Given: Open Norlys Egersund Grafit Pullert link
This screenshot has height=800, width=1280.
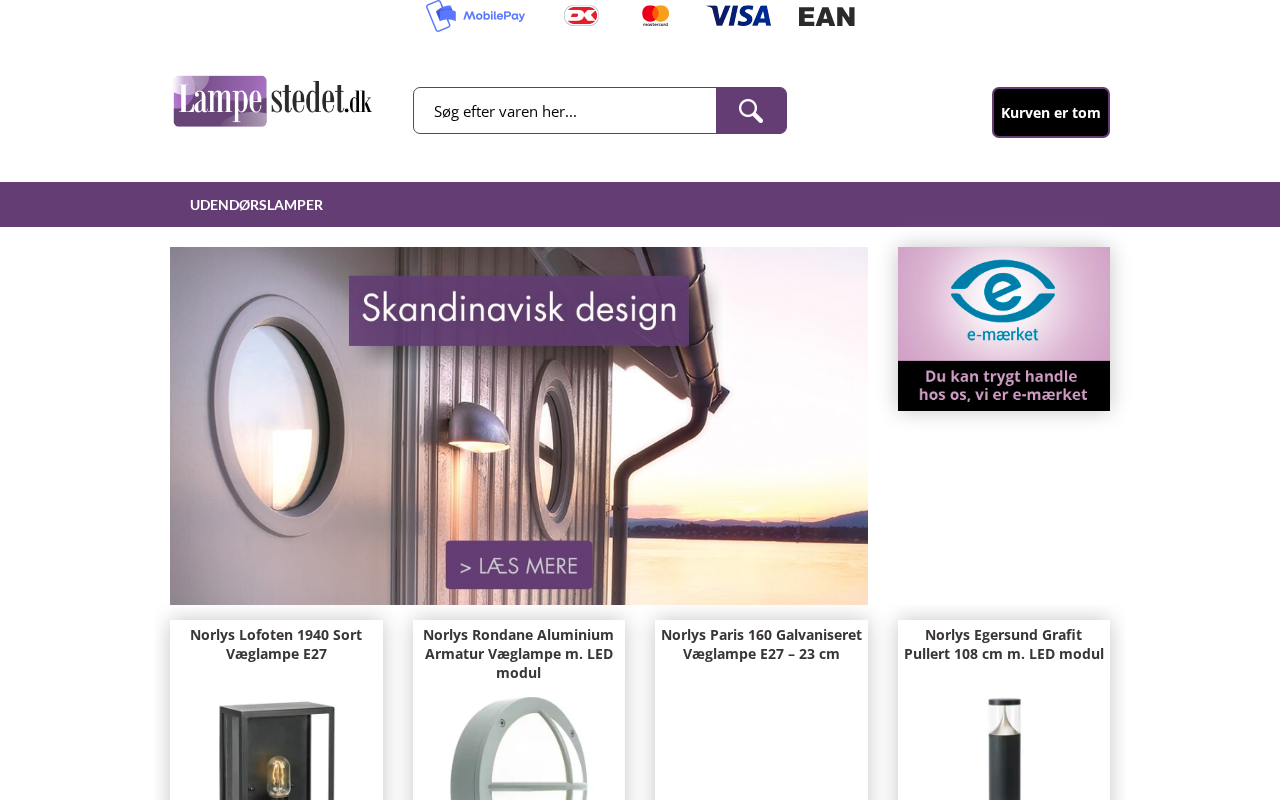Looking at the screenshot, I should pos(1004,644).
